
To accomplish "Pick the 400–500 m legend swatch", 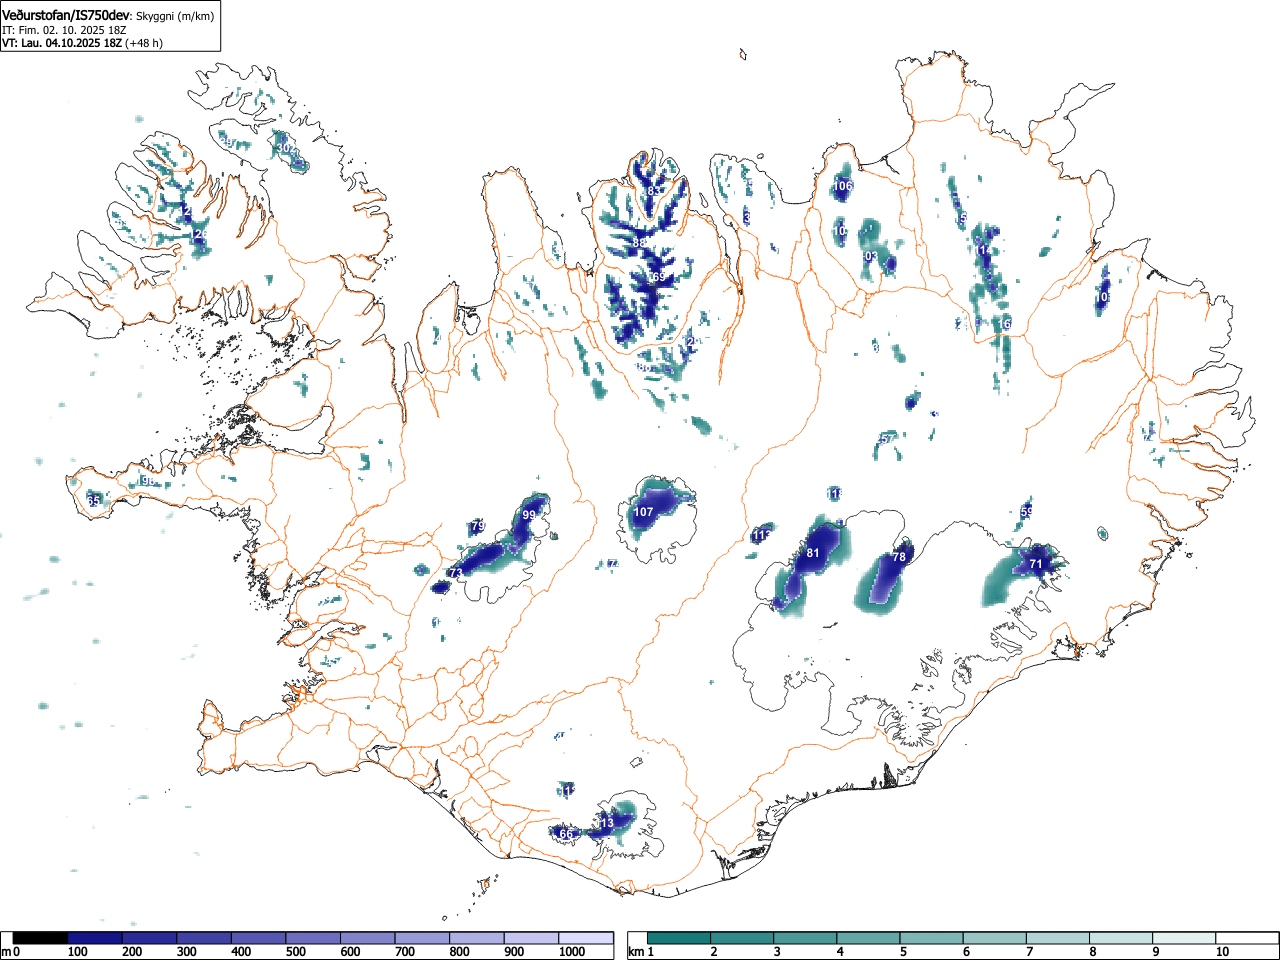I will click(259, 938).
